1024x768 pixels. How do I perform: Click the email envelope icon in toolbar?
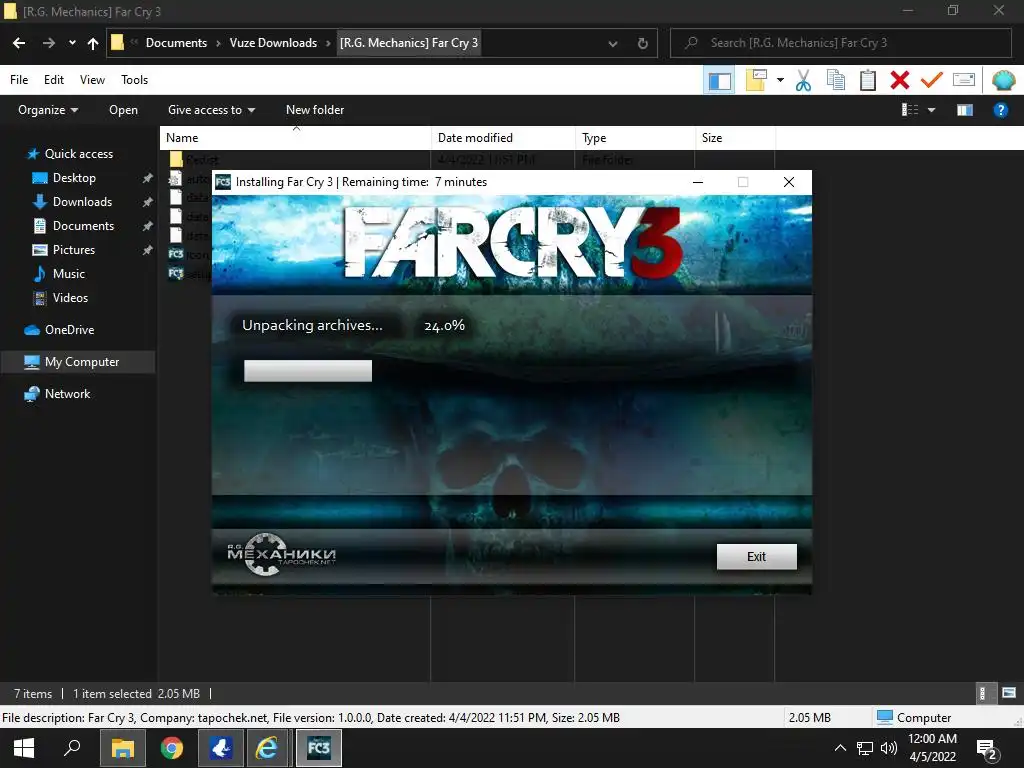coord(964,80)
